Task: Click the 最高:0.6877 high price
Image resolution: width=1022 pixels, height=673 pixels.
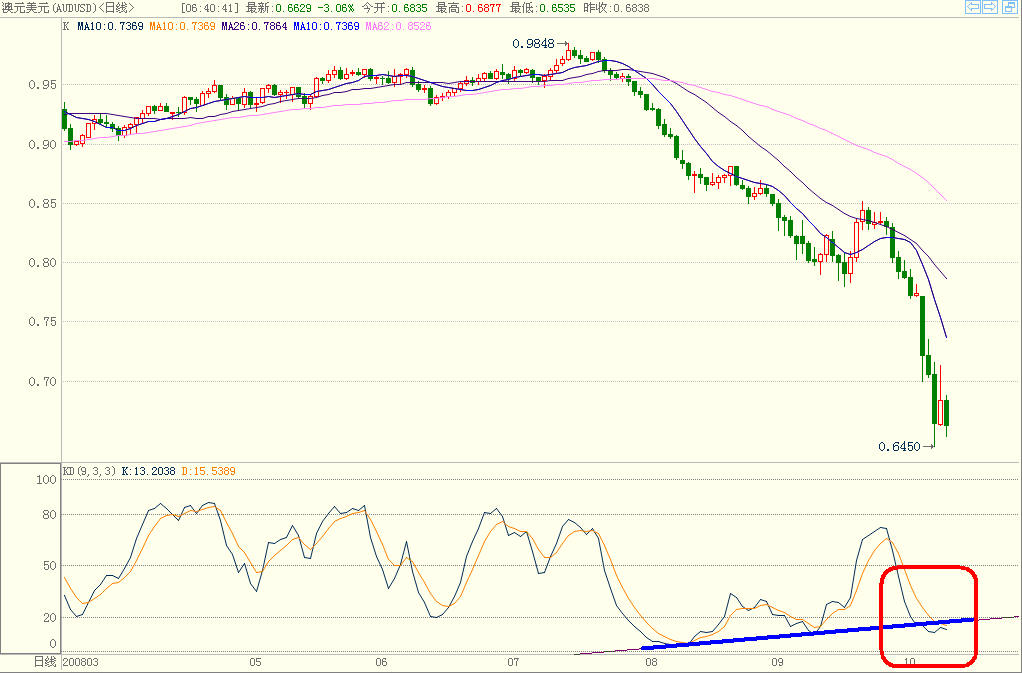Action: (x=469, y=8)
